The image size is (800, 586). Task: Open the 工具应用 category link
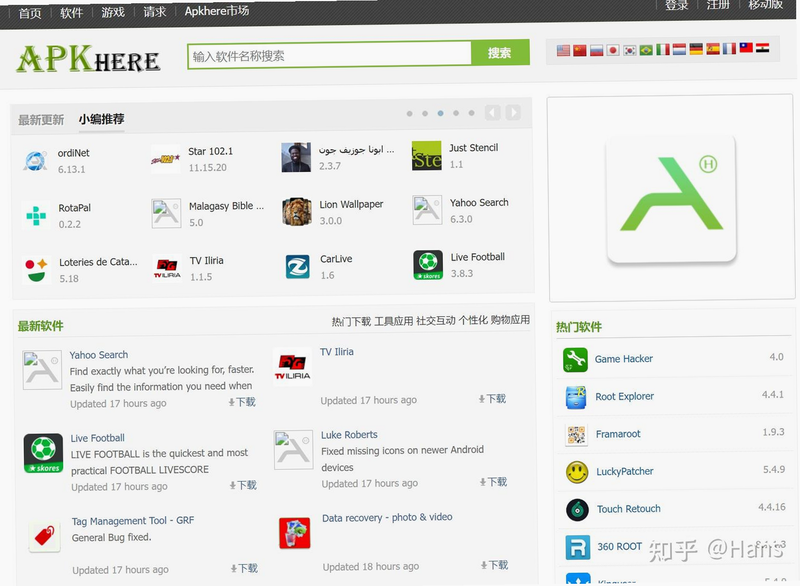pyautogui.click(x=393, y=321)
